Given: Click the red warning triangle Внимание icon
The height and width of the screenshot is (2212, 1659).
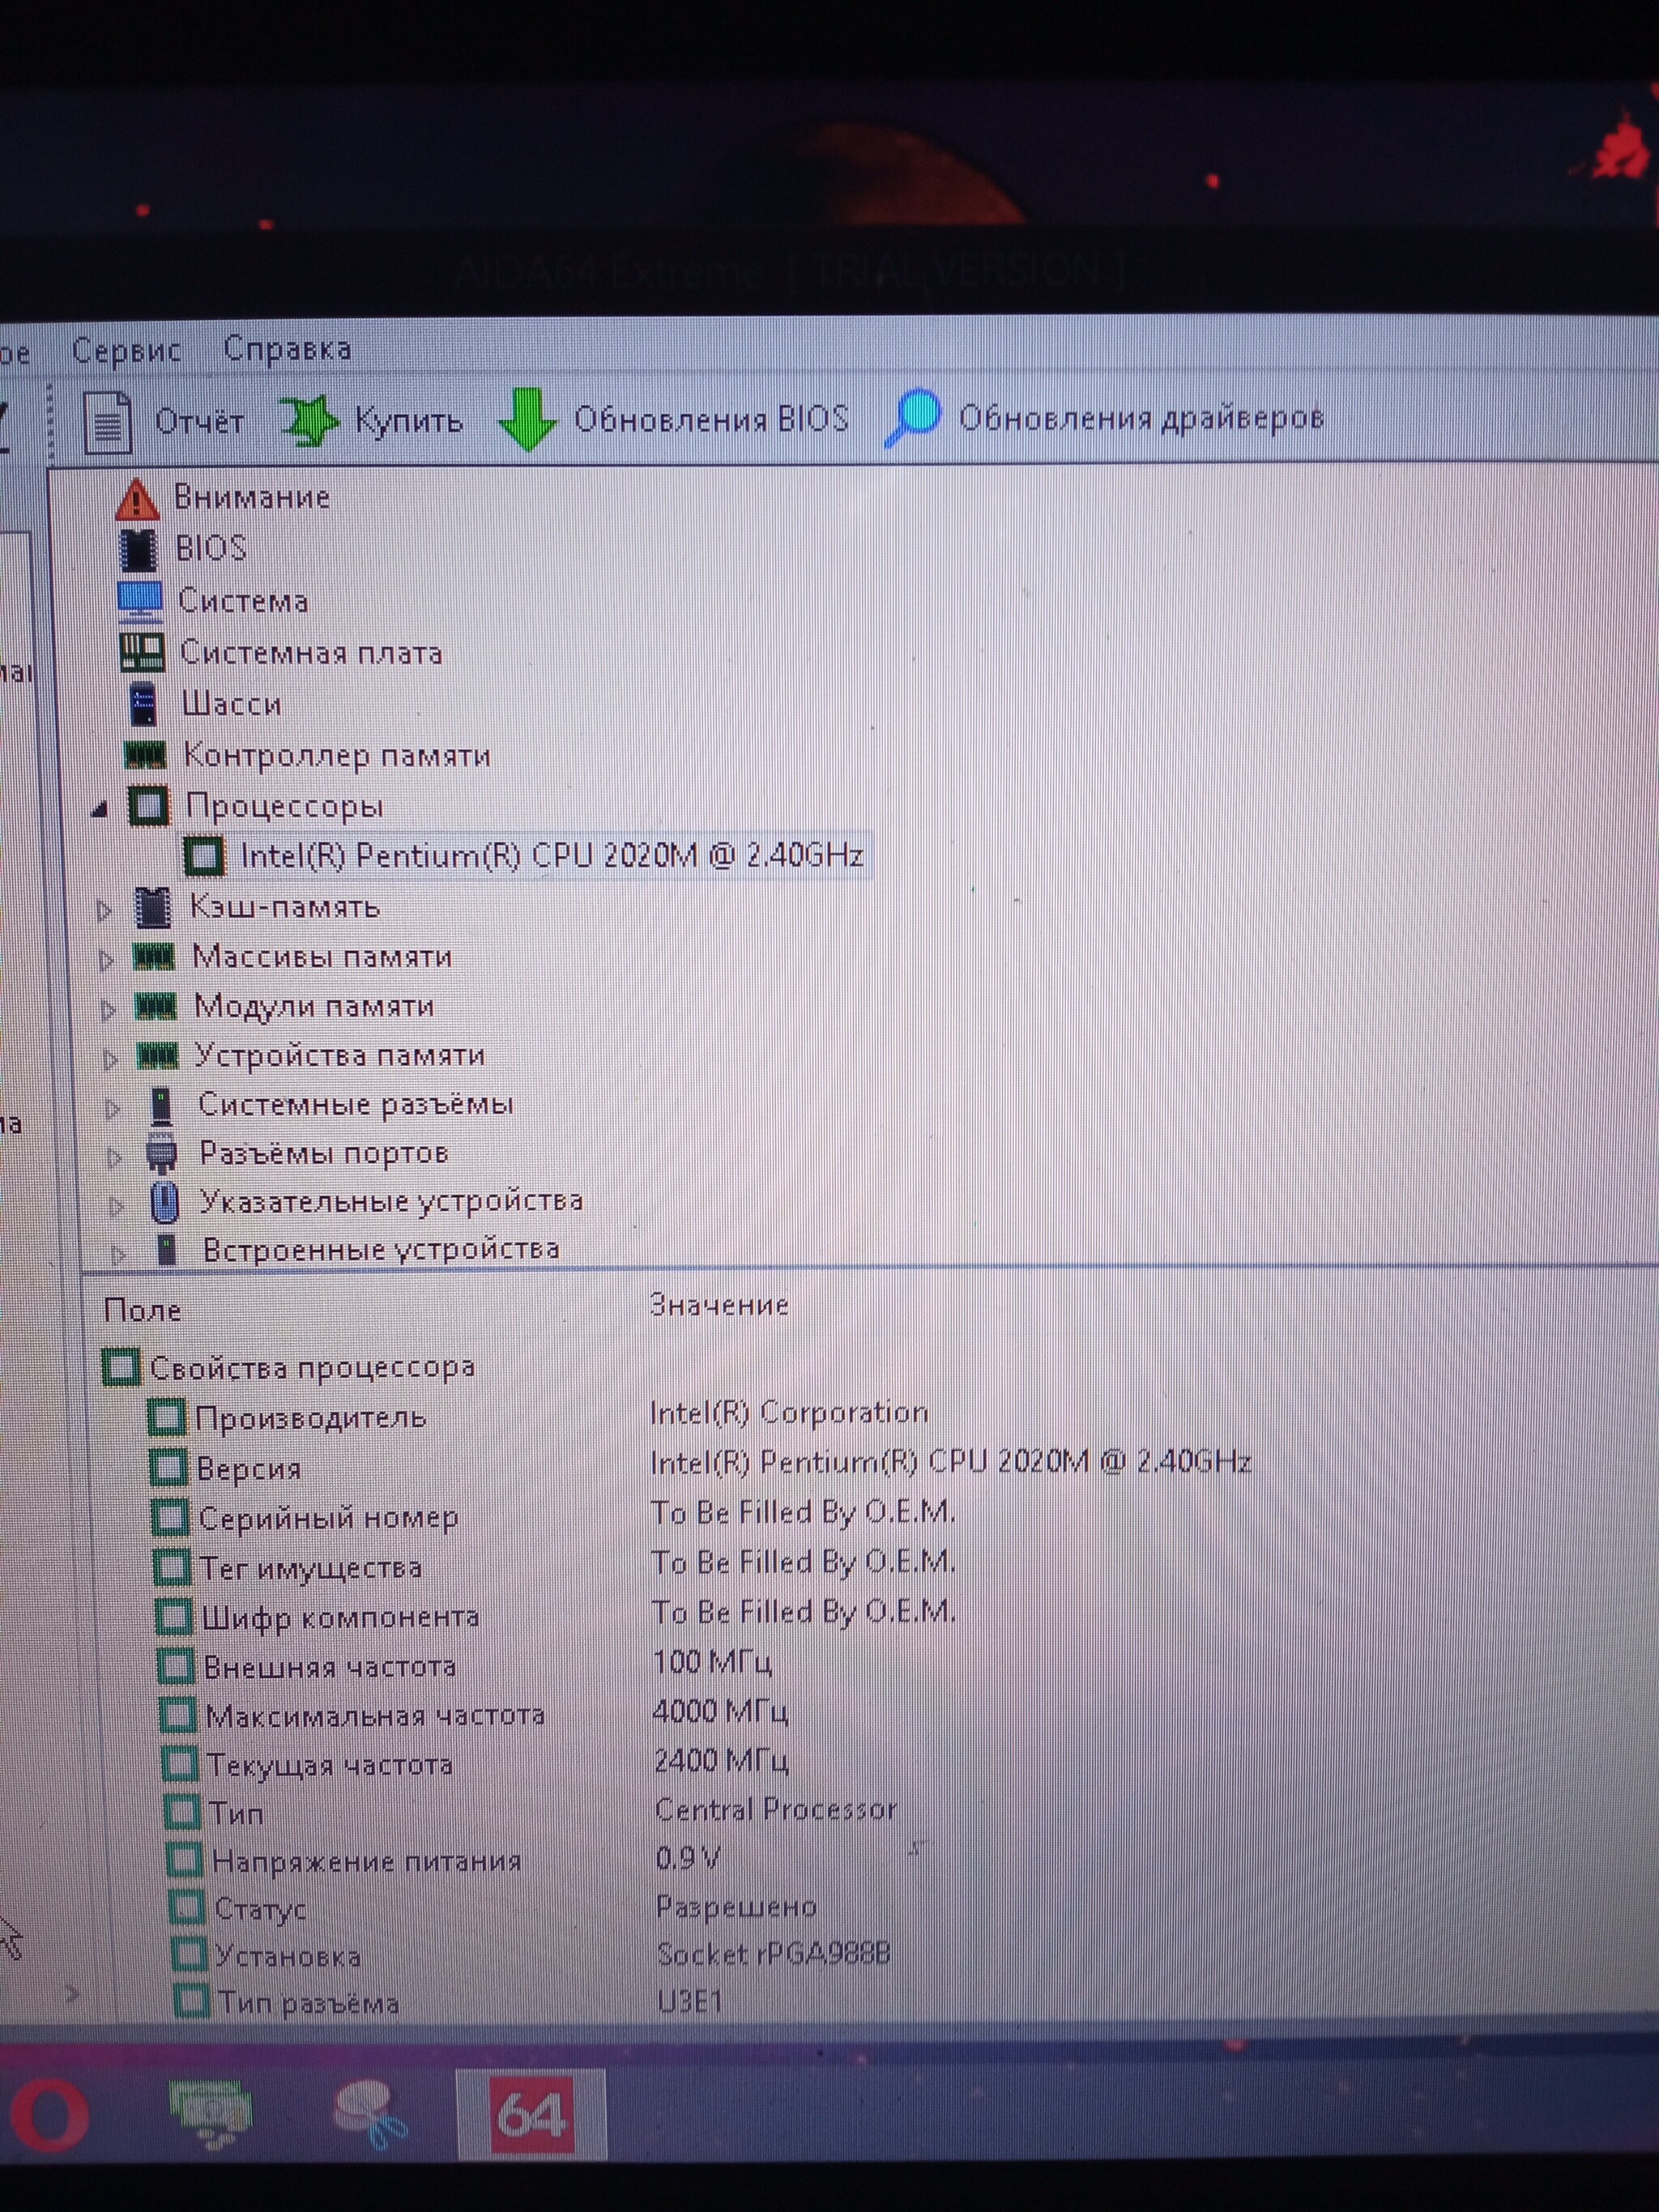Looking at the screenshot, I should pyautogui.click(x=136, y=499).
